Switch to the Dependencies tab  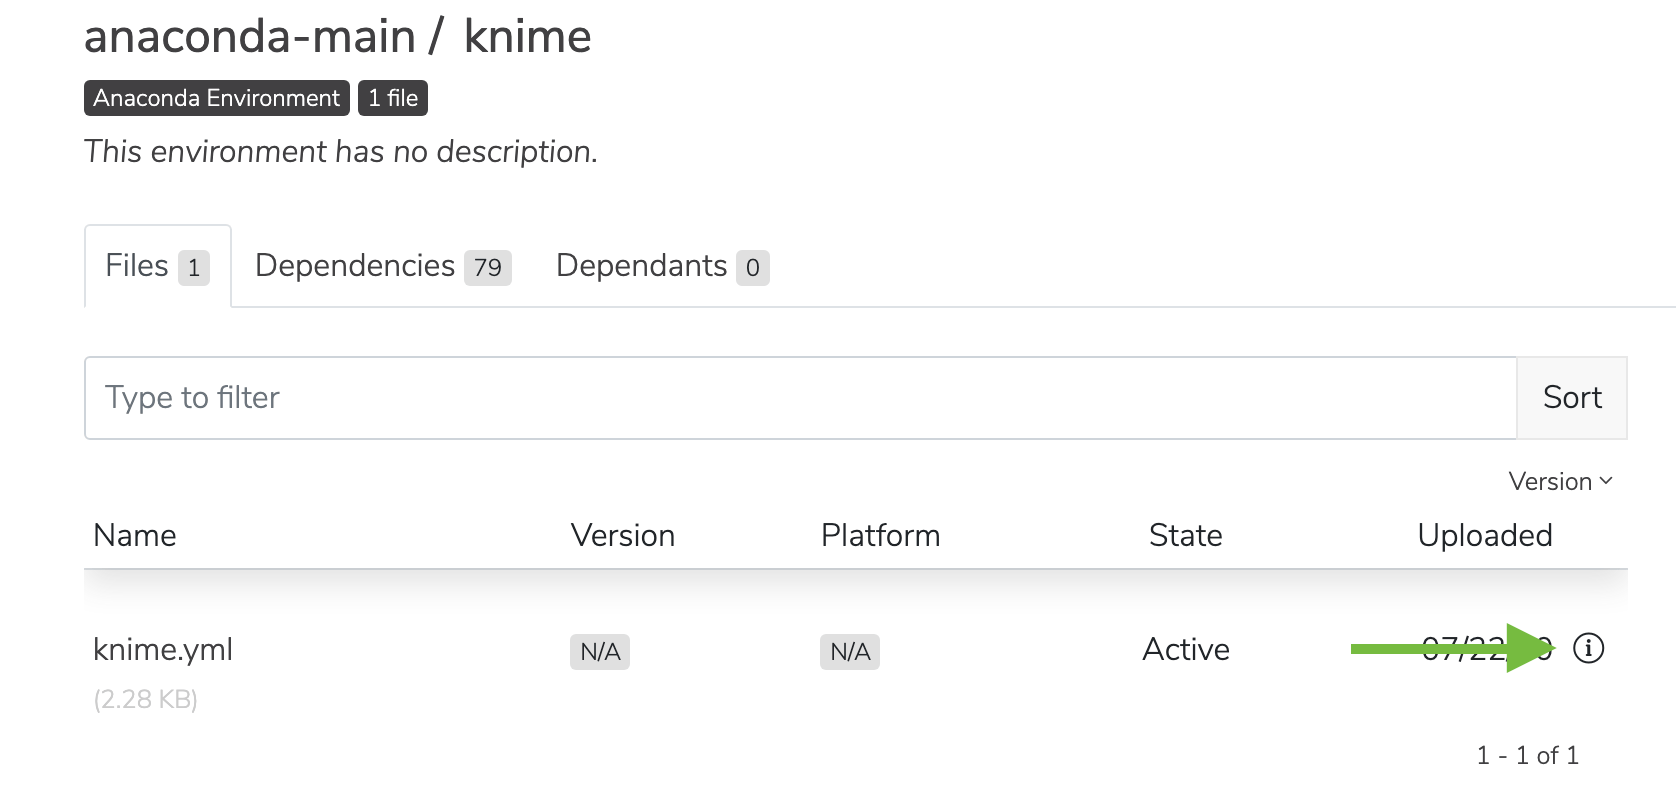pyautogui.click(x=383, y=266)
